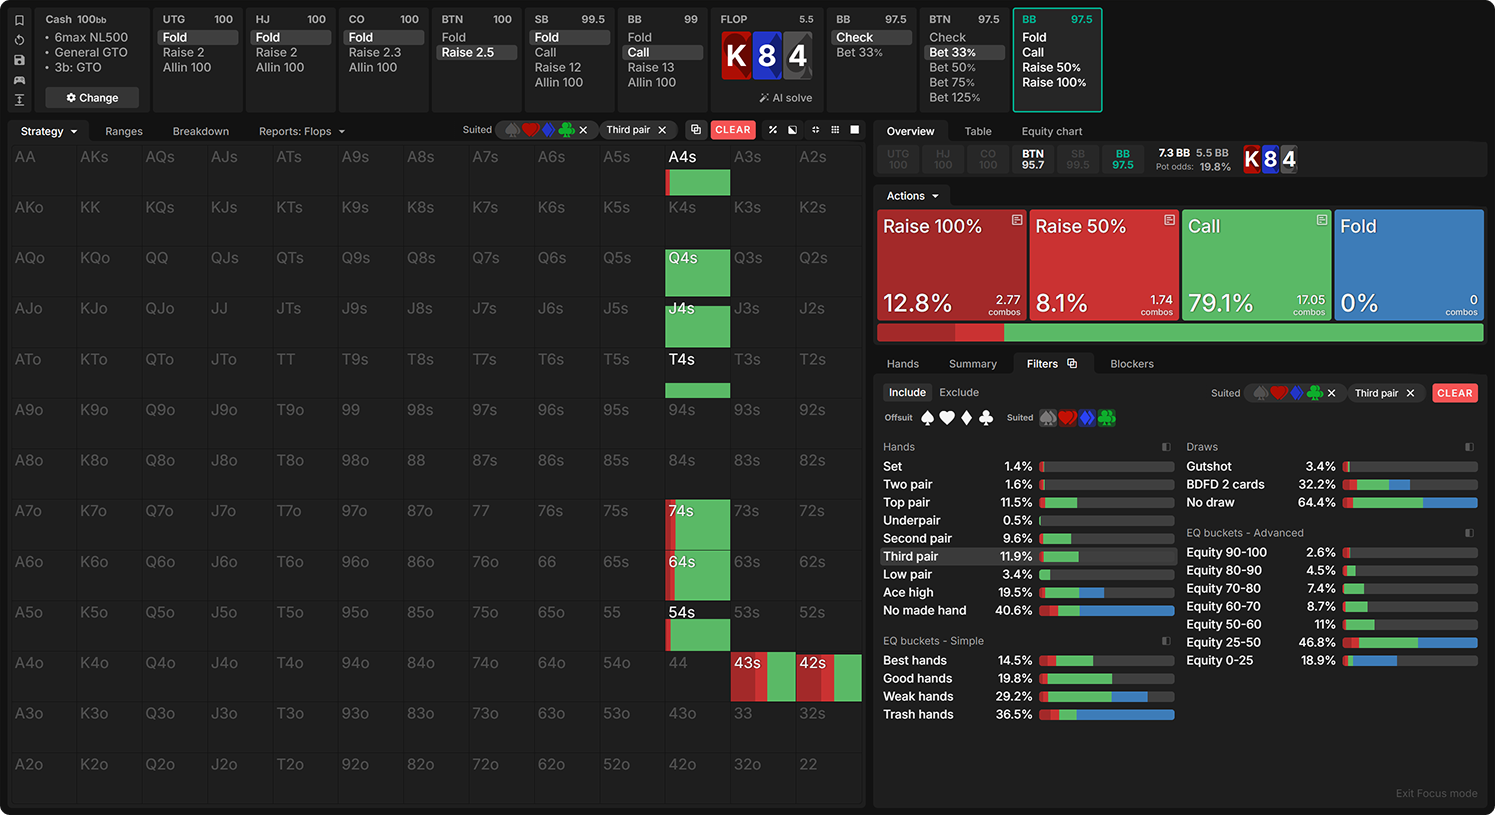Select the 43s hand cell in matrix
Viewport: 1495px width, 815px height.
pyautogui.click(x=763, y=677)
